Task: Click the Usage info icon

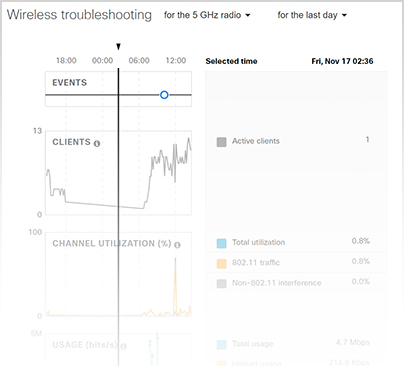Action: [124, 346]
